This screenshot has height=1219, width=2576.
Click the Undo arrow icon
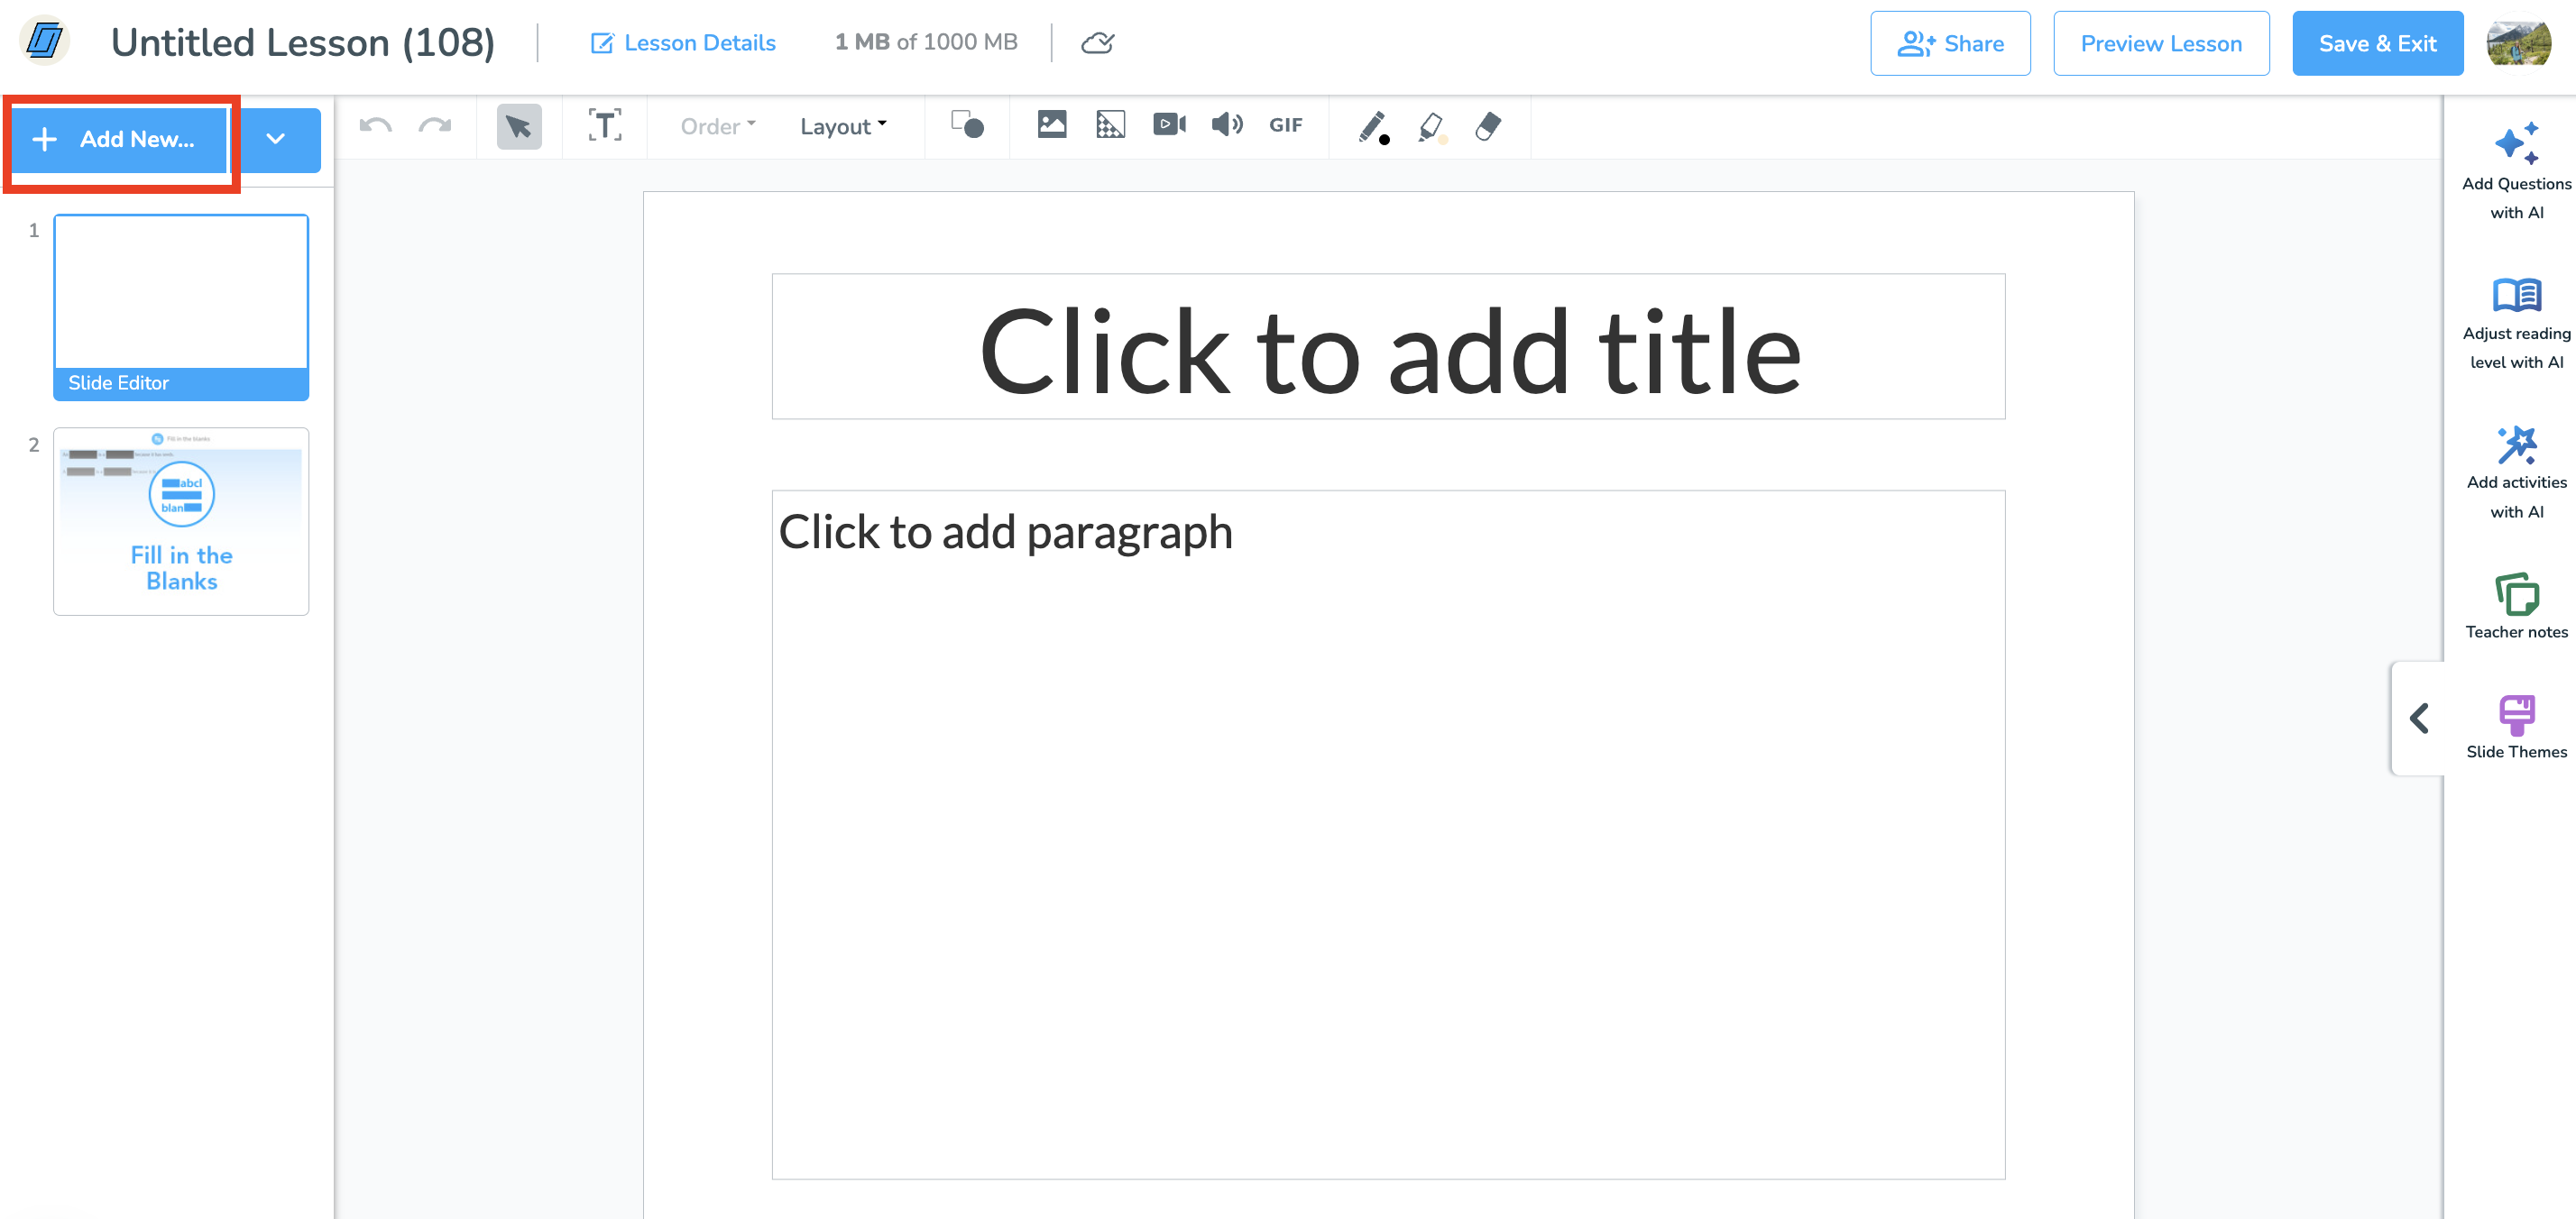click(x=376, y=126)
